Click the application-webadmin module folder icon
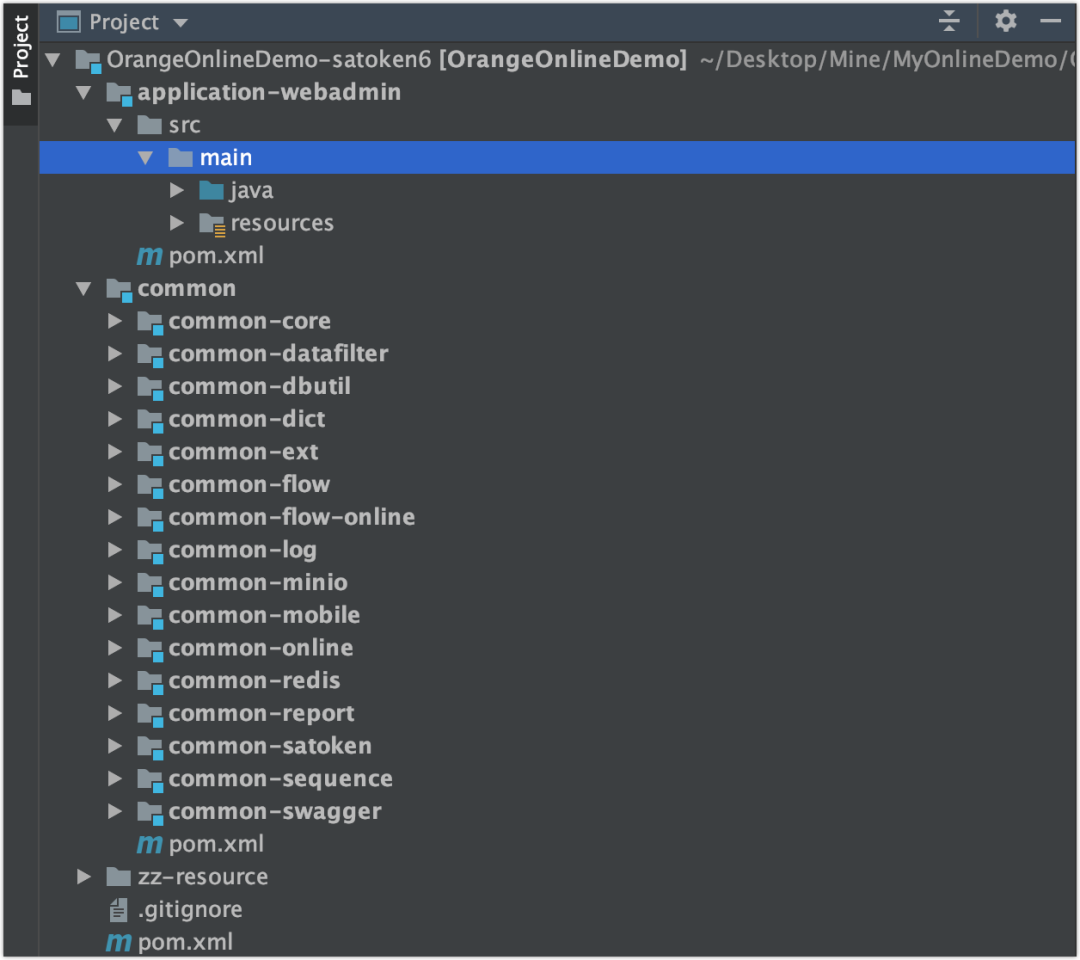Viewport: 1080px width, 960px height. tap(118, 93)
